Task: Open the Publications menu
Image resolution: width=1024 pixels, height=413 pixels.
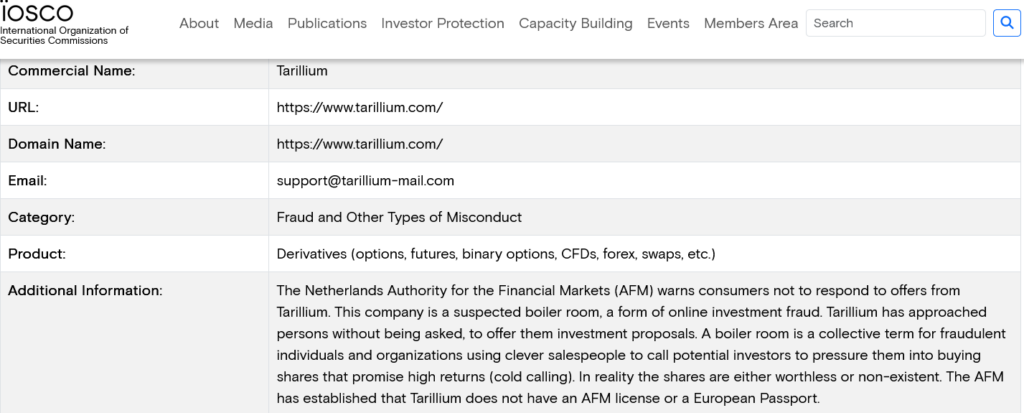Action: [327, 23]
